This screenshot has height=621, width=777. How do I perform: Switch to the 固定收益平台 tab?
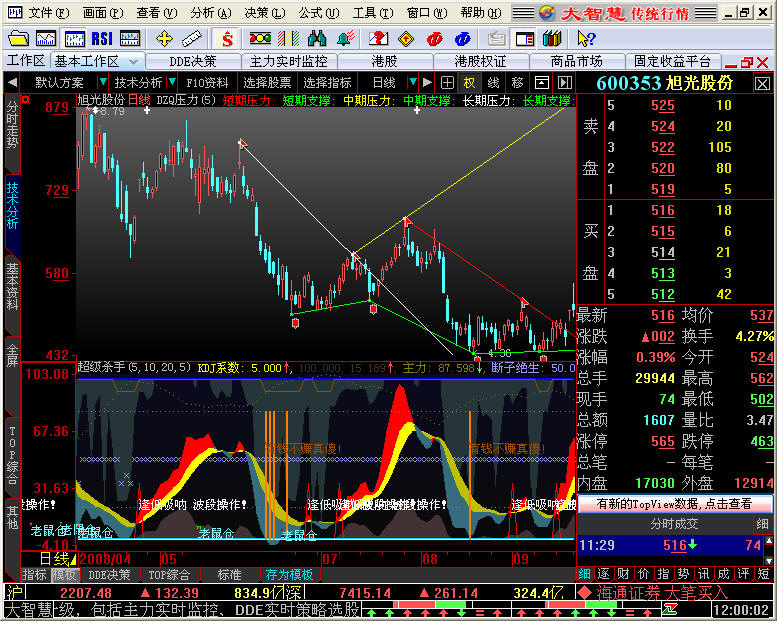(x=672, y=61)
